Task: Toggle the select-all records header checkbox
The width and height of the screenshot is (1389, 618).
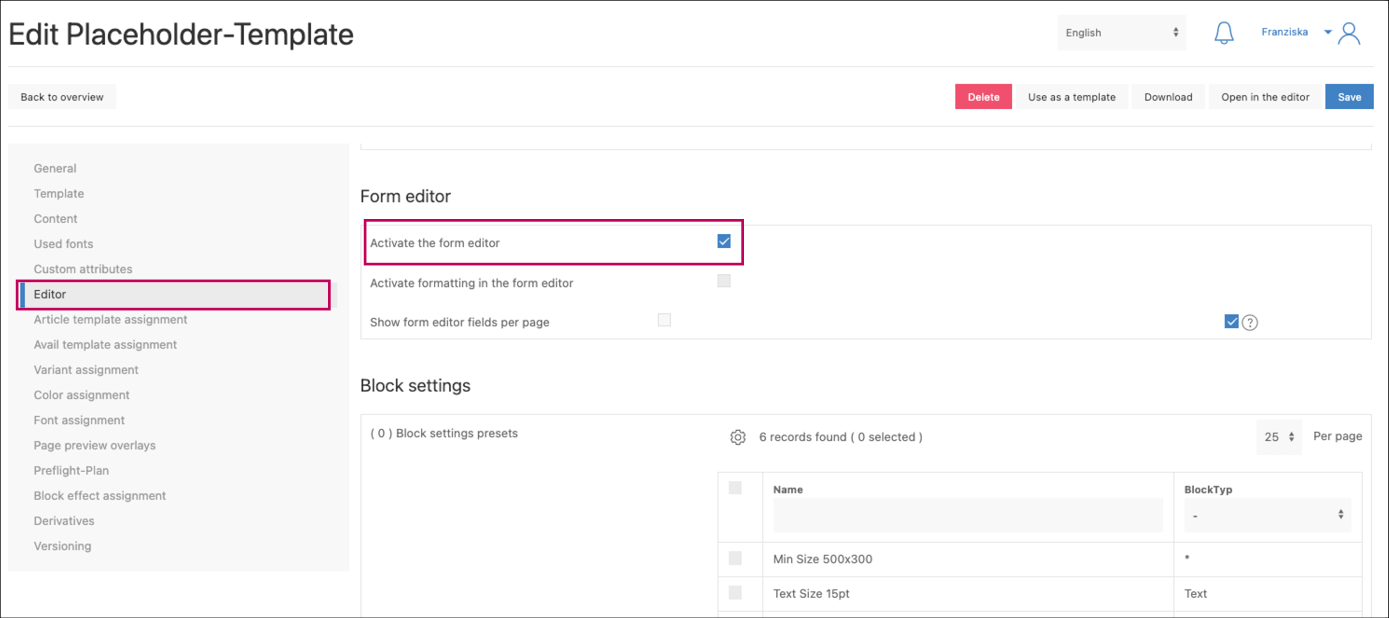Action: pos(735,488)
